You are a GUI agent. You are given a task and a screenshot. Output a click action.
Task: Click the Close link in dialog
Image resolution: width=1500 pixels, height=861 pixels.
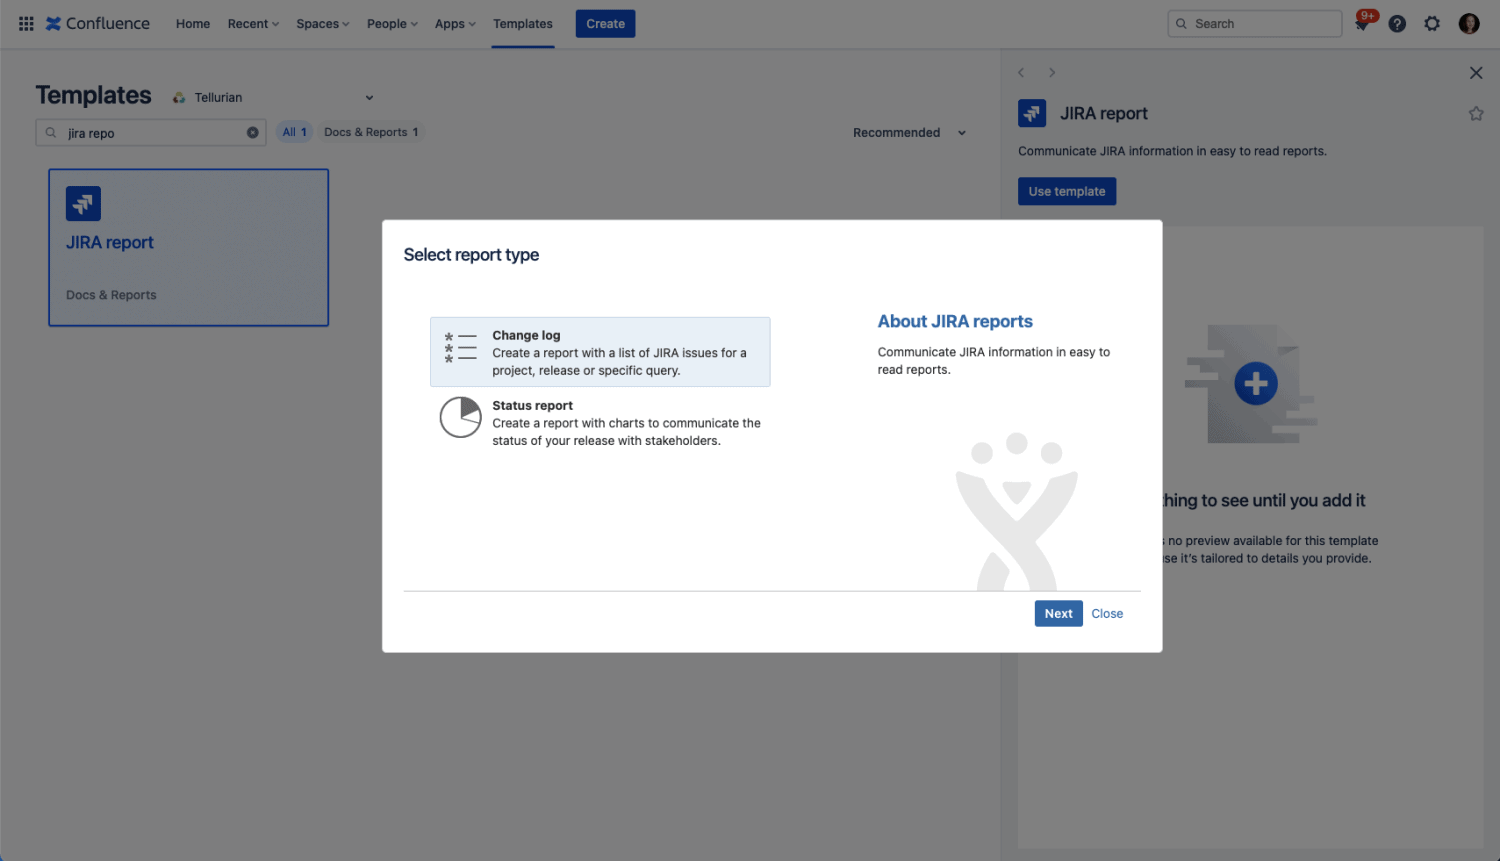(x=1107, y=614)
